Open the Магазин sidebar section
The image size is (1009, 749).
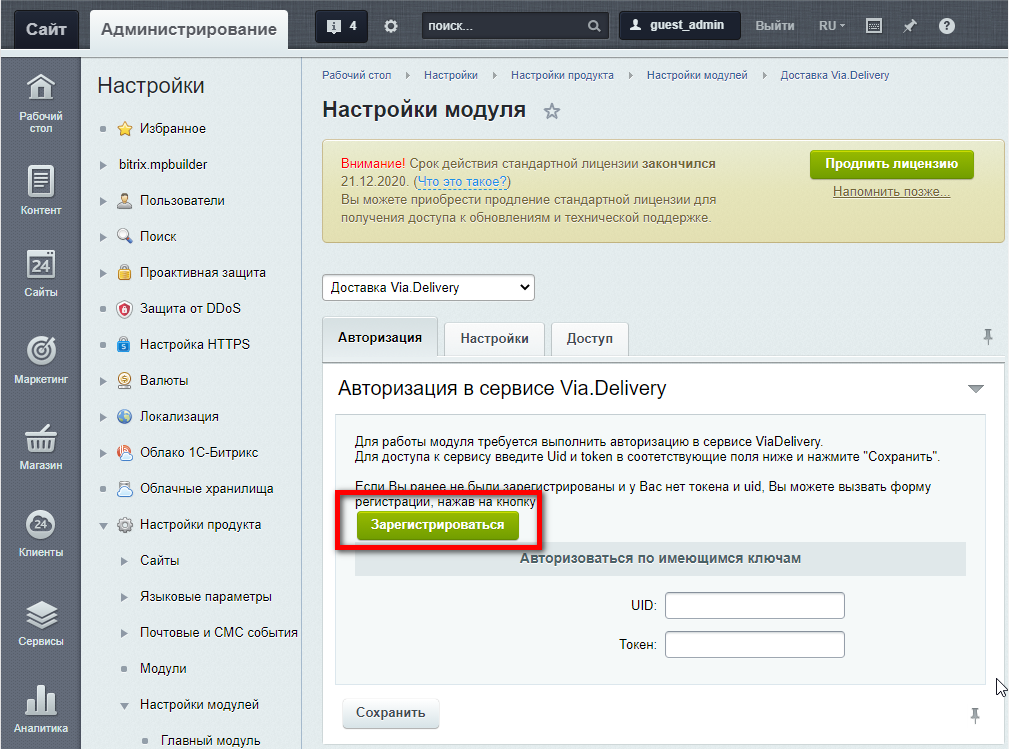coord(41,447)
